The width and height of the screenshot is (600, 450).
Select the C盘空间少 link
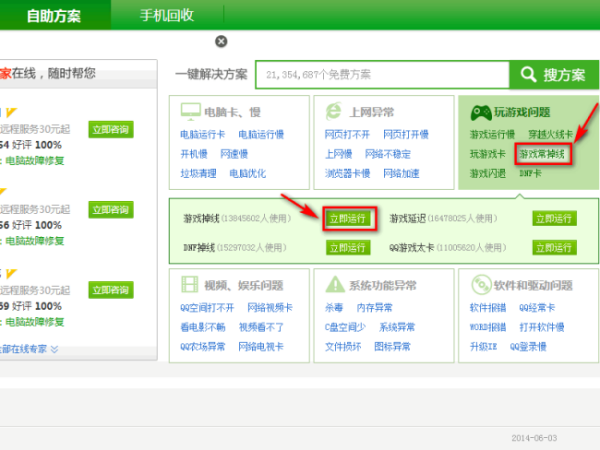[x=345, y=327]
